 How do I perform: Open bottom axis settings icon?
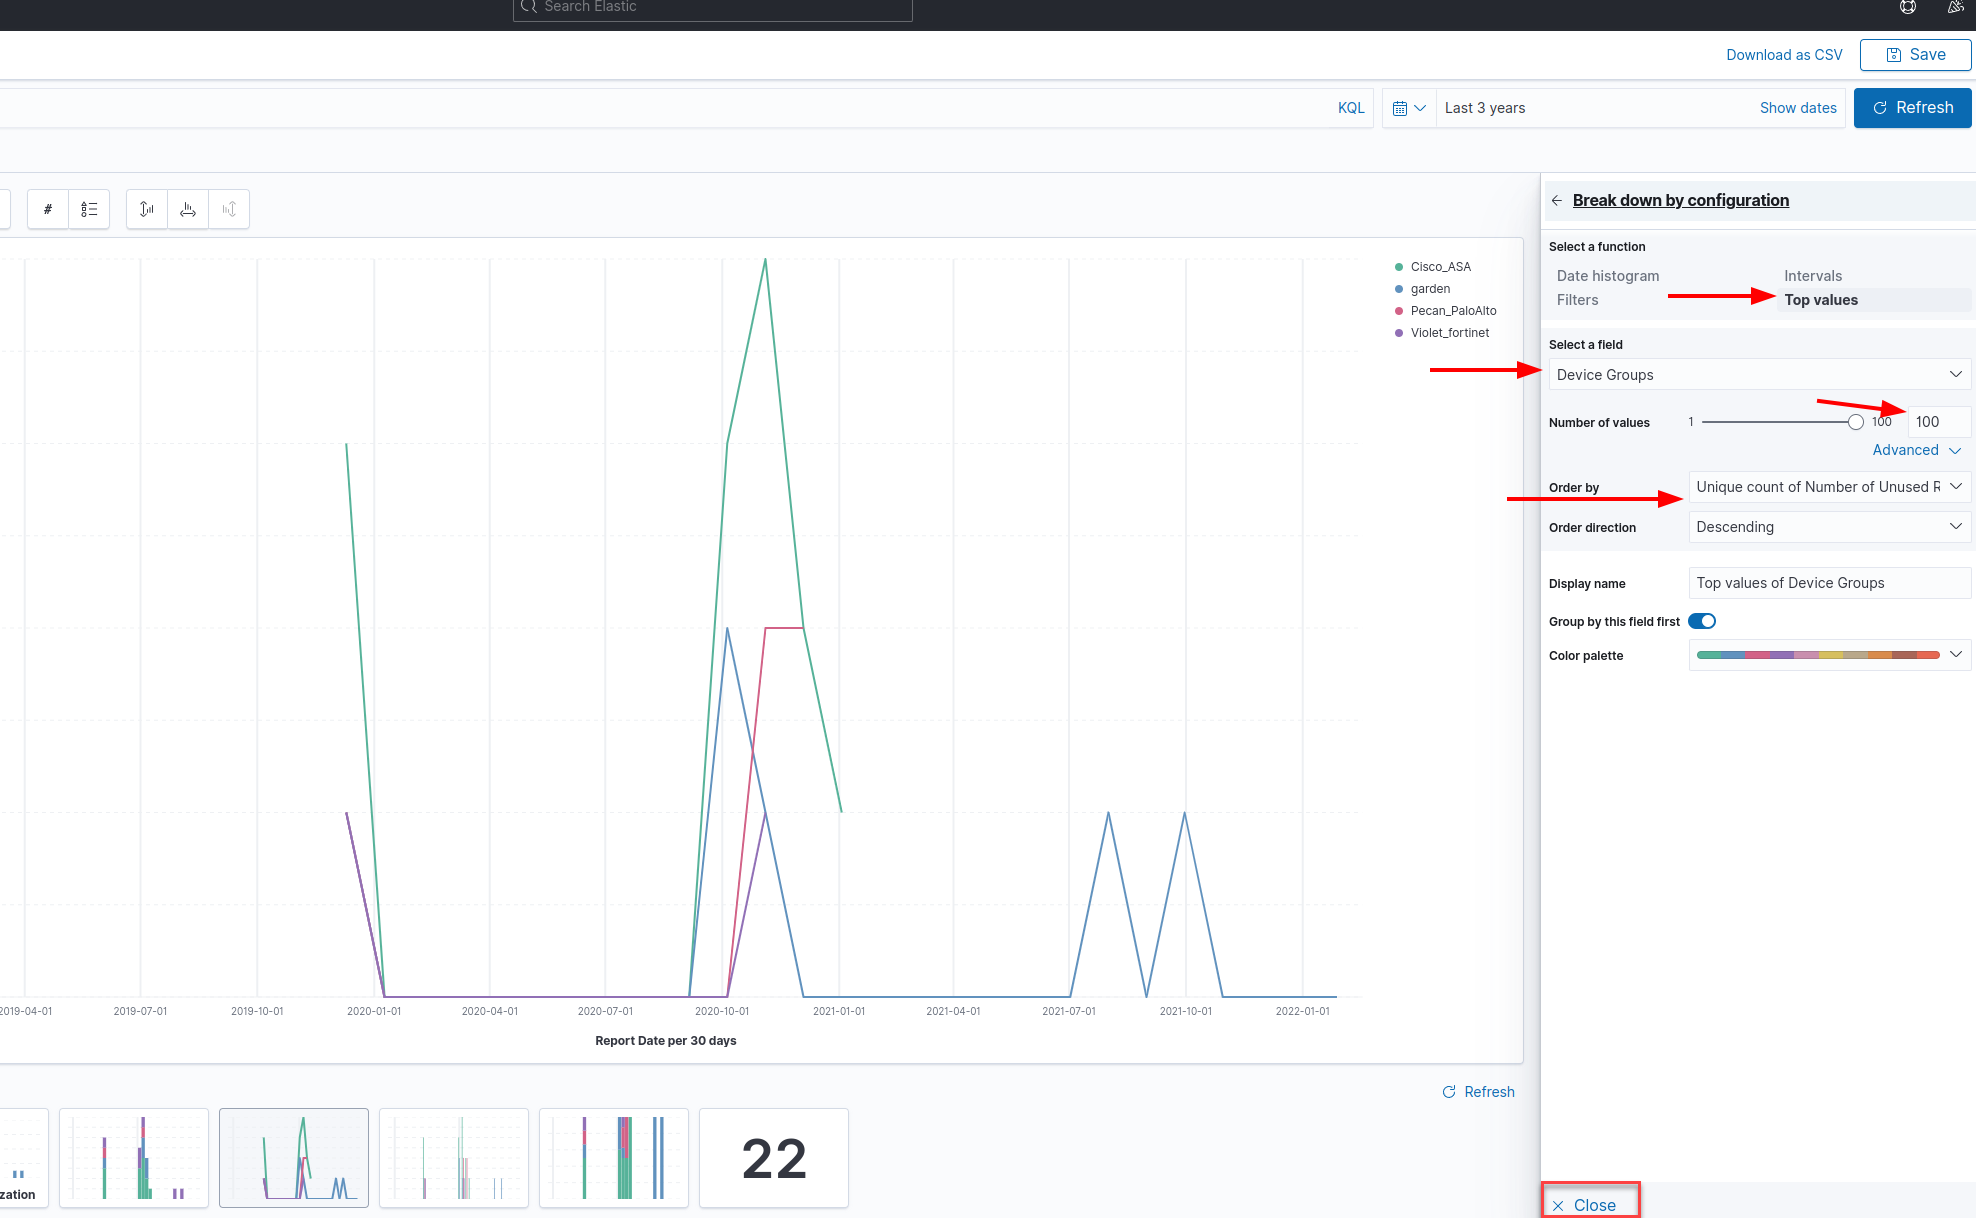tap(188, 209)
